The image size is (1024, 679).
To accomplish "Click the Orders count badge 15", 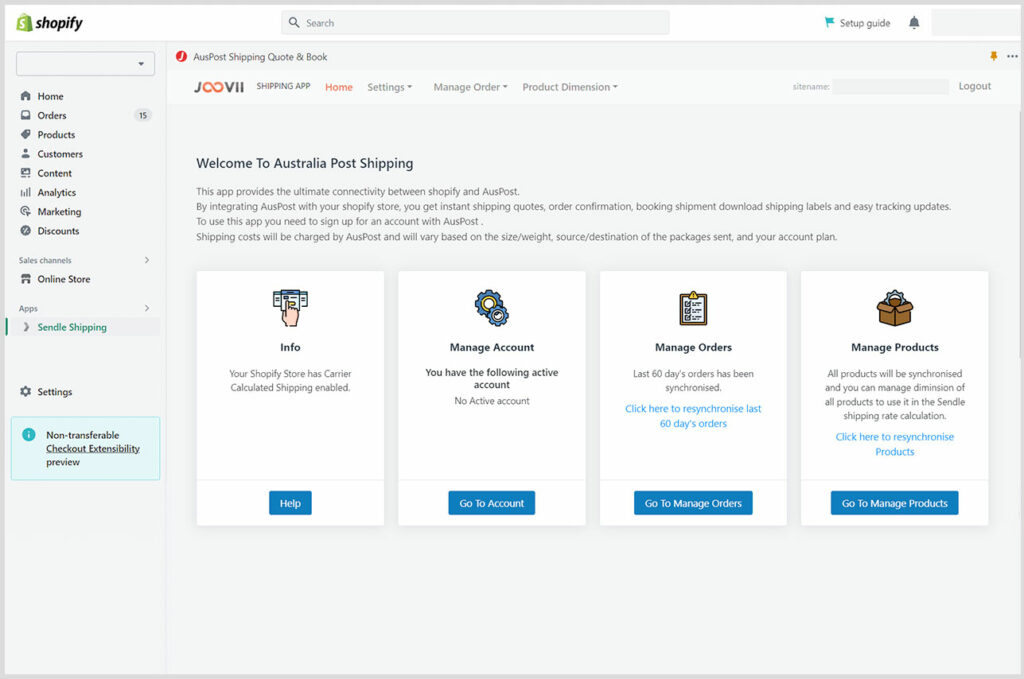I will [x=143, y=116].
